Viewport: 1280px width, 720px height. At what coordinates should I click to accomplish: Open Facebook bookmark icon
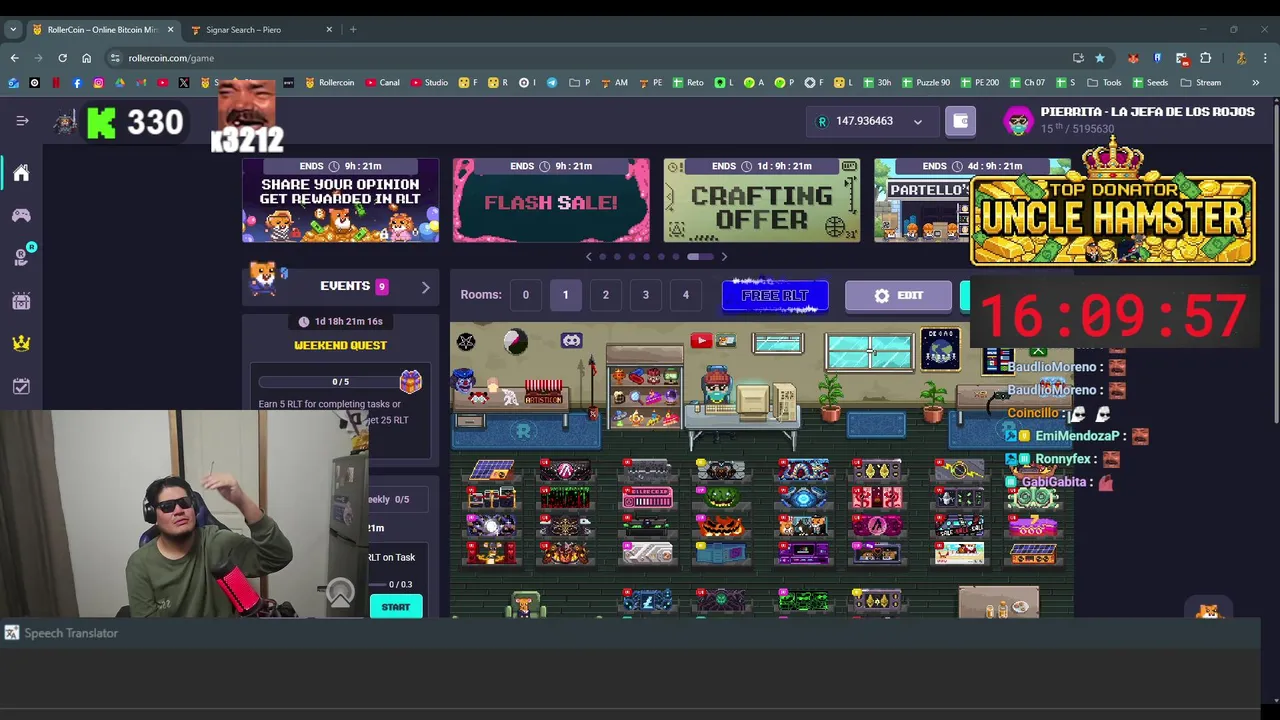click(x=77, y=82)
